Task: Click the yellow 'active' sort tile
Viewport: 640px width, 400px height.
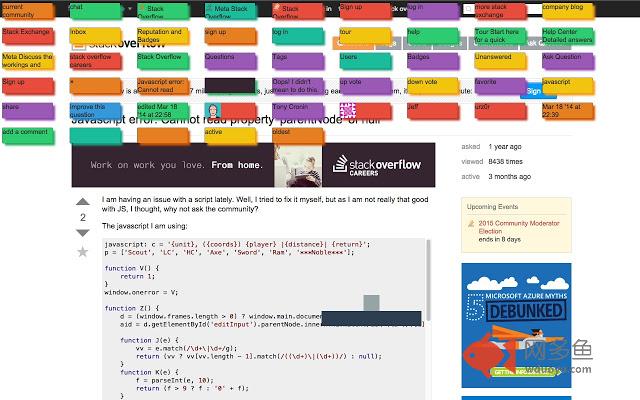Action: (x=231, y=136)
